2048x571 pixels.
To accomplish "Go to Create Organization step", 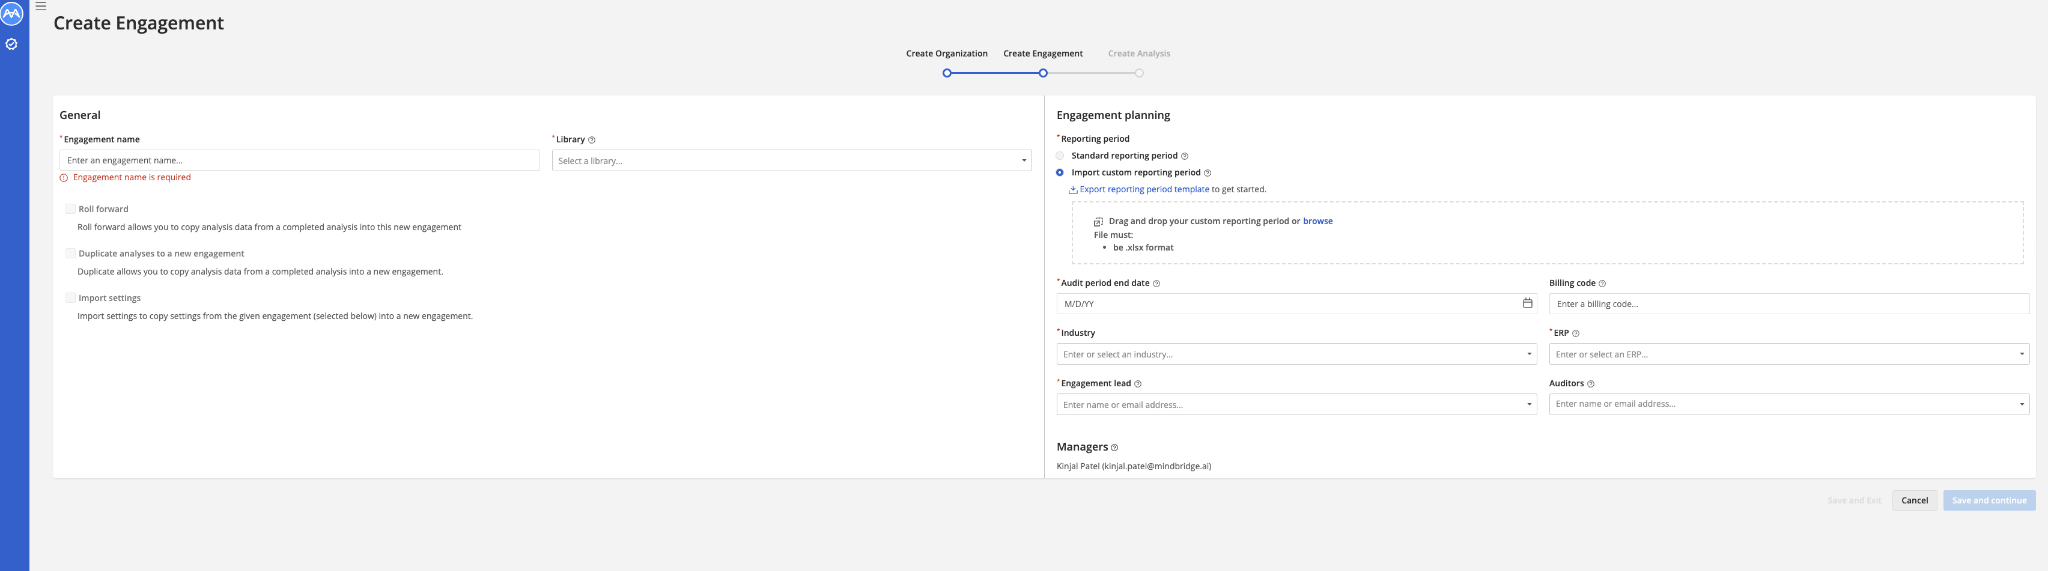I will tap(947, 54).
